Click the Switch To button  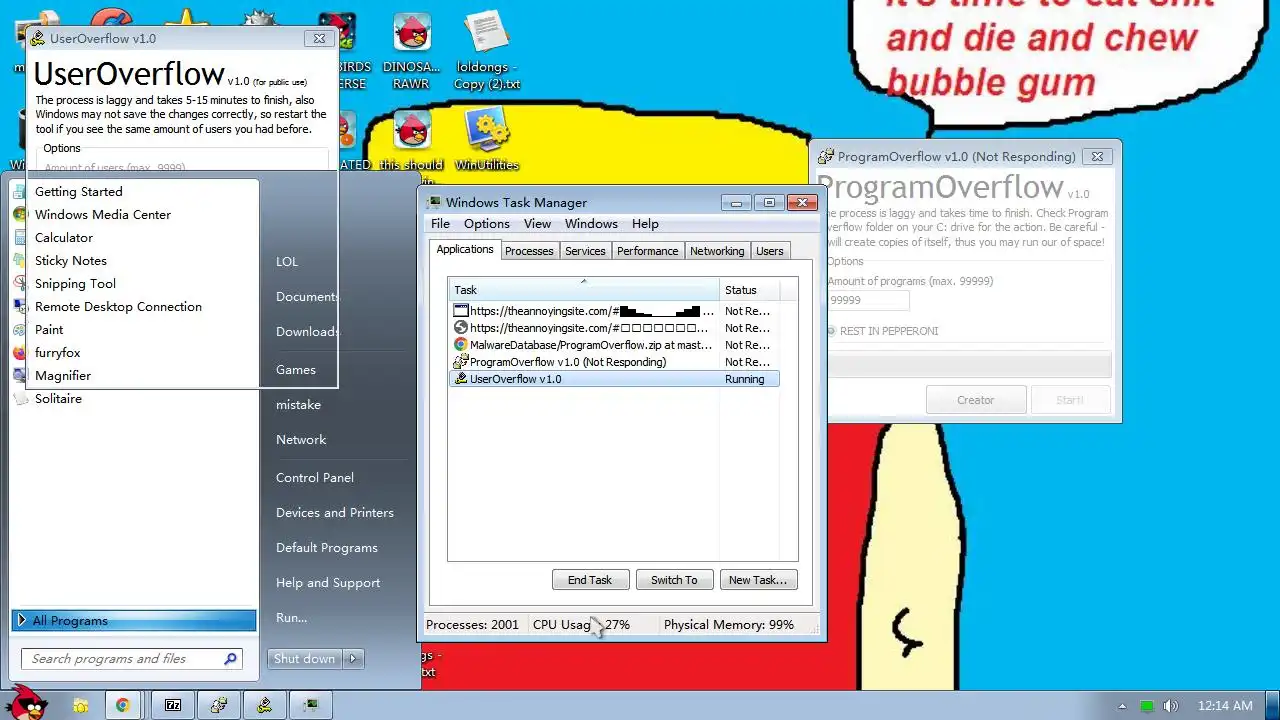674,580
